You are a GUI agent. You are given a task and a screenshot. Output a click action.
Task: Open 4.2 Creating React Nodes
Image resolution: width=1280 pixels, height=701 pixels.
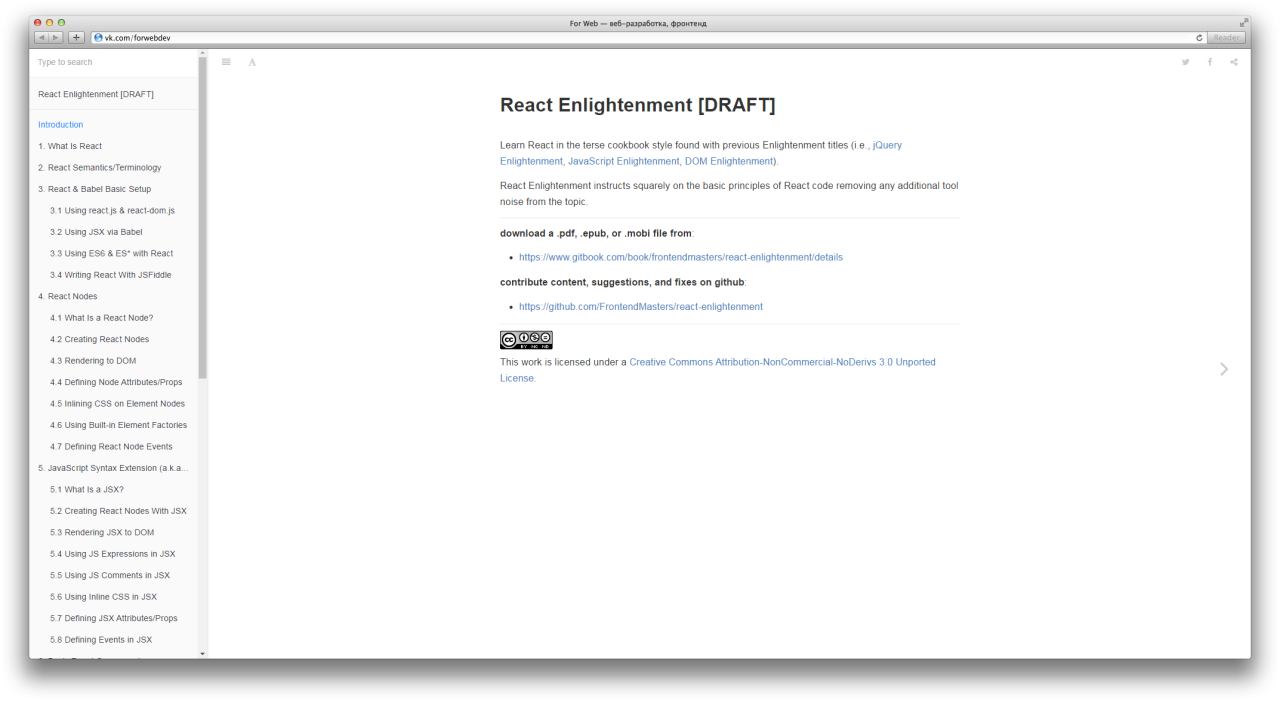click(100, 339)
